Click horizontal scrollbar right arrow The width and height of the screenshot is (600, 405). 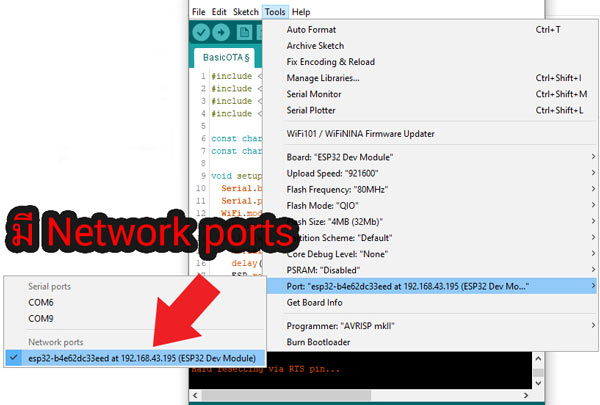click(526, 395)
